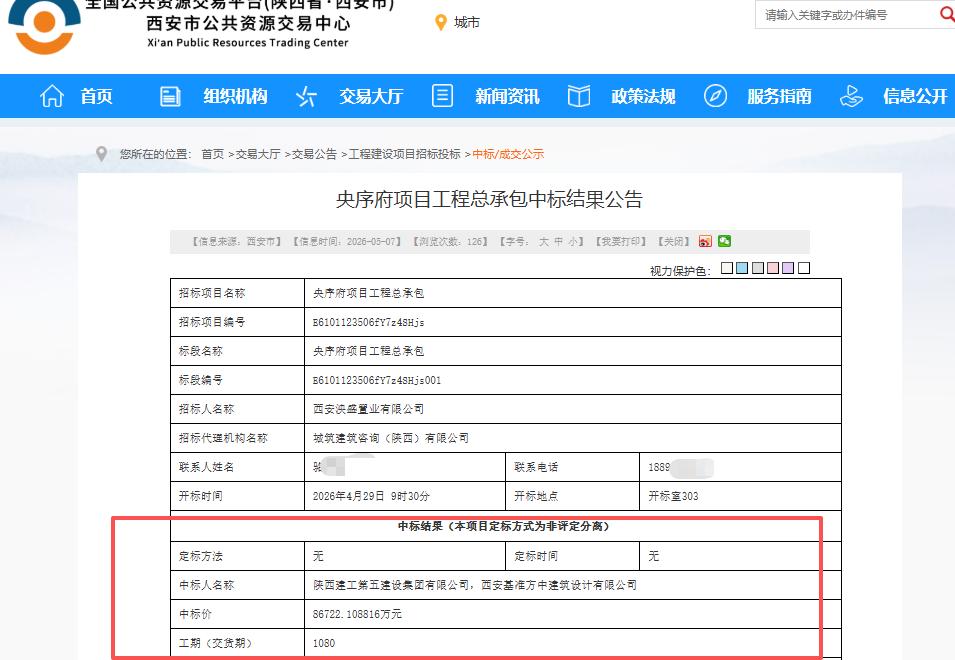Set font size to 中

click(559, 242)
